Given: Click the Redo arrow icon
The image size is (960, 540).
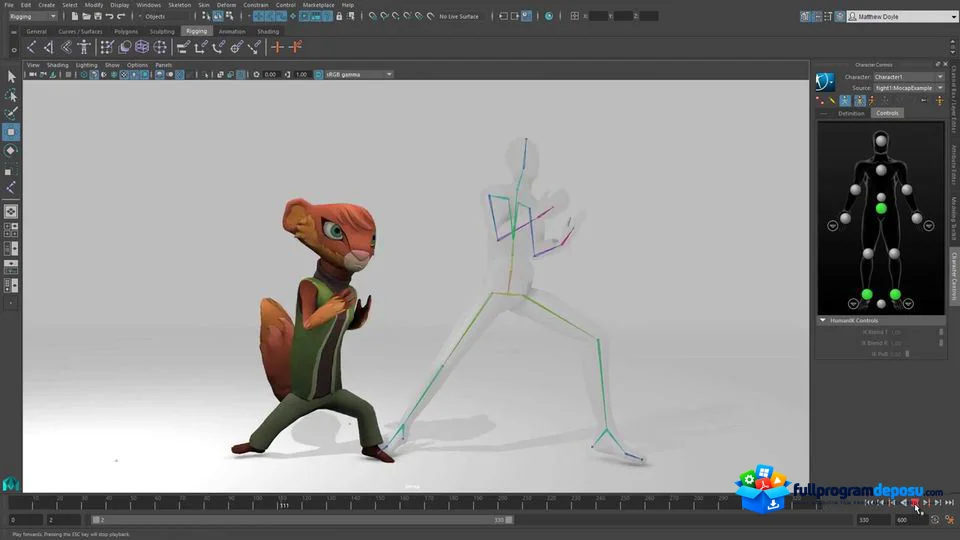Looking at the screenshot, I should point(121,16).
